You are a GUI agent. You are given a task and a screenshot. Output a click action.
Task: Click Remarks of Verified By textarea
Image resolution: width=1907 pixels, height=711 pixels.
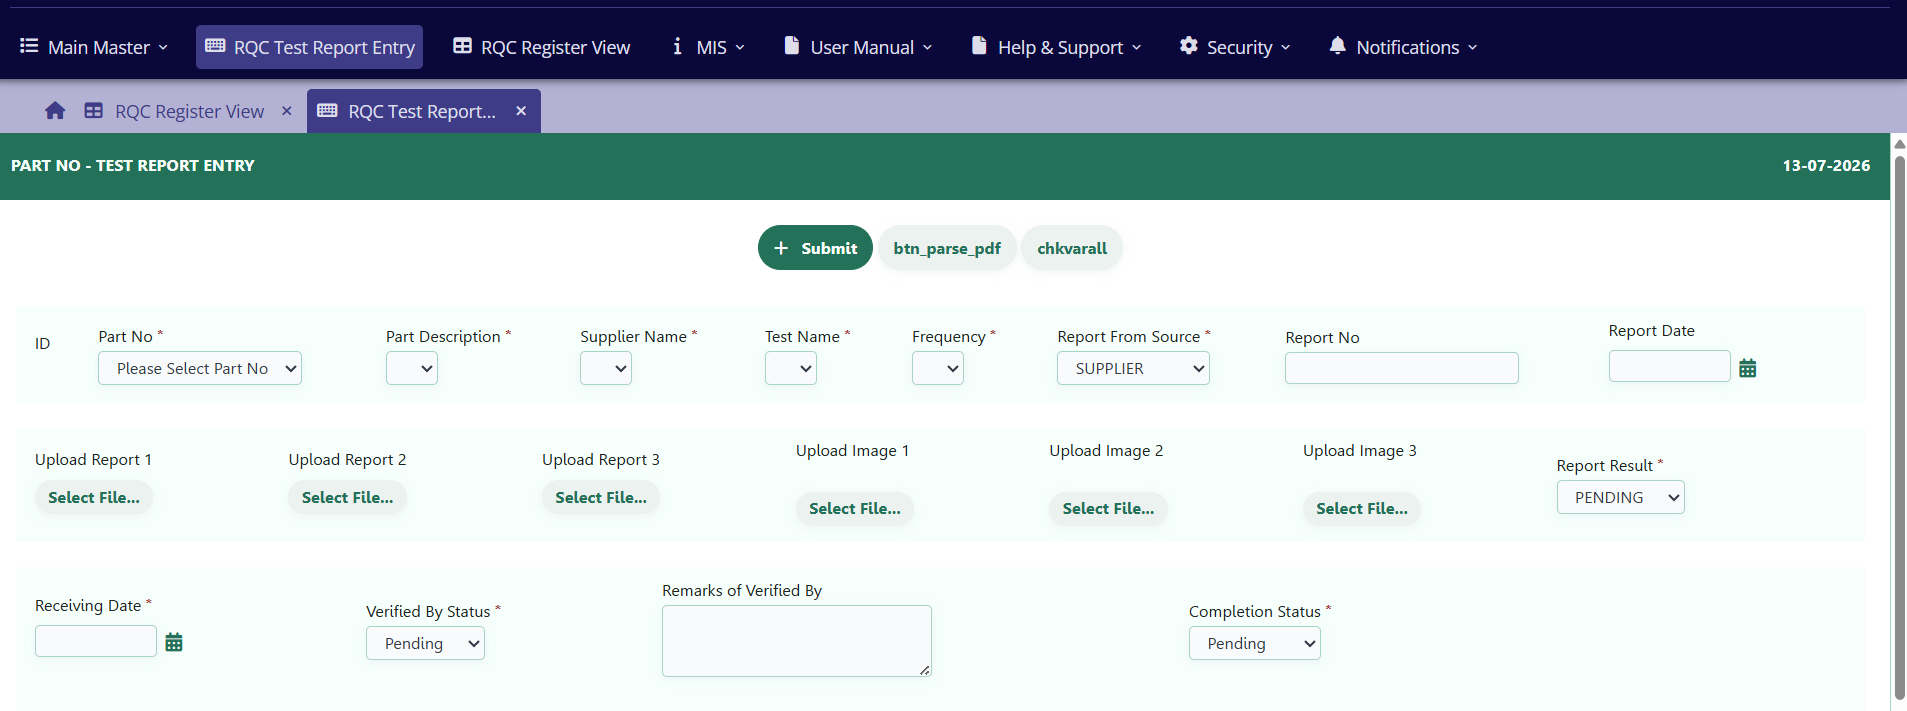(797, 641)
